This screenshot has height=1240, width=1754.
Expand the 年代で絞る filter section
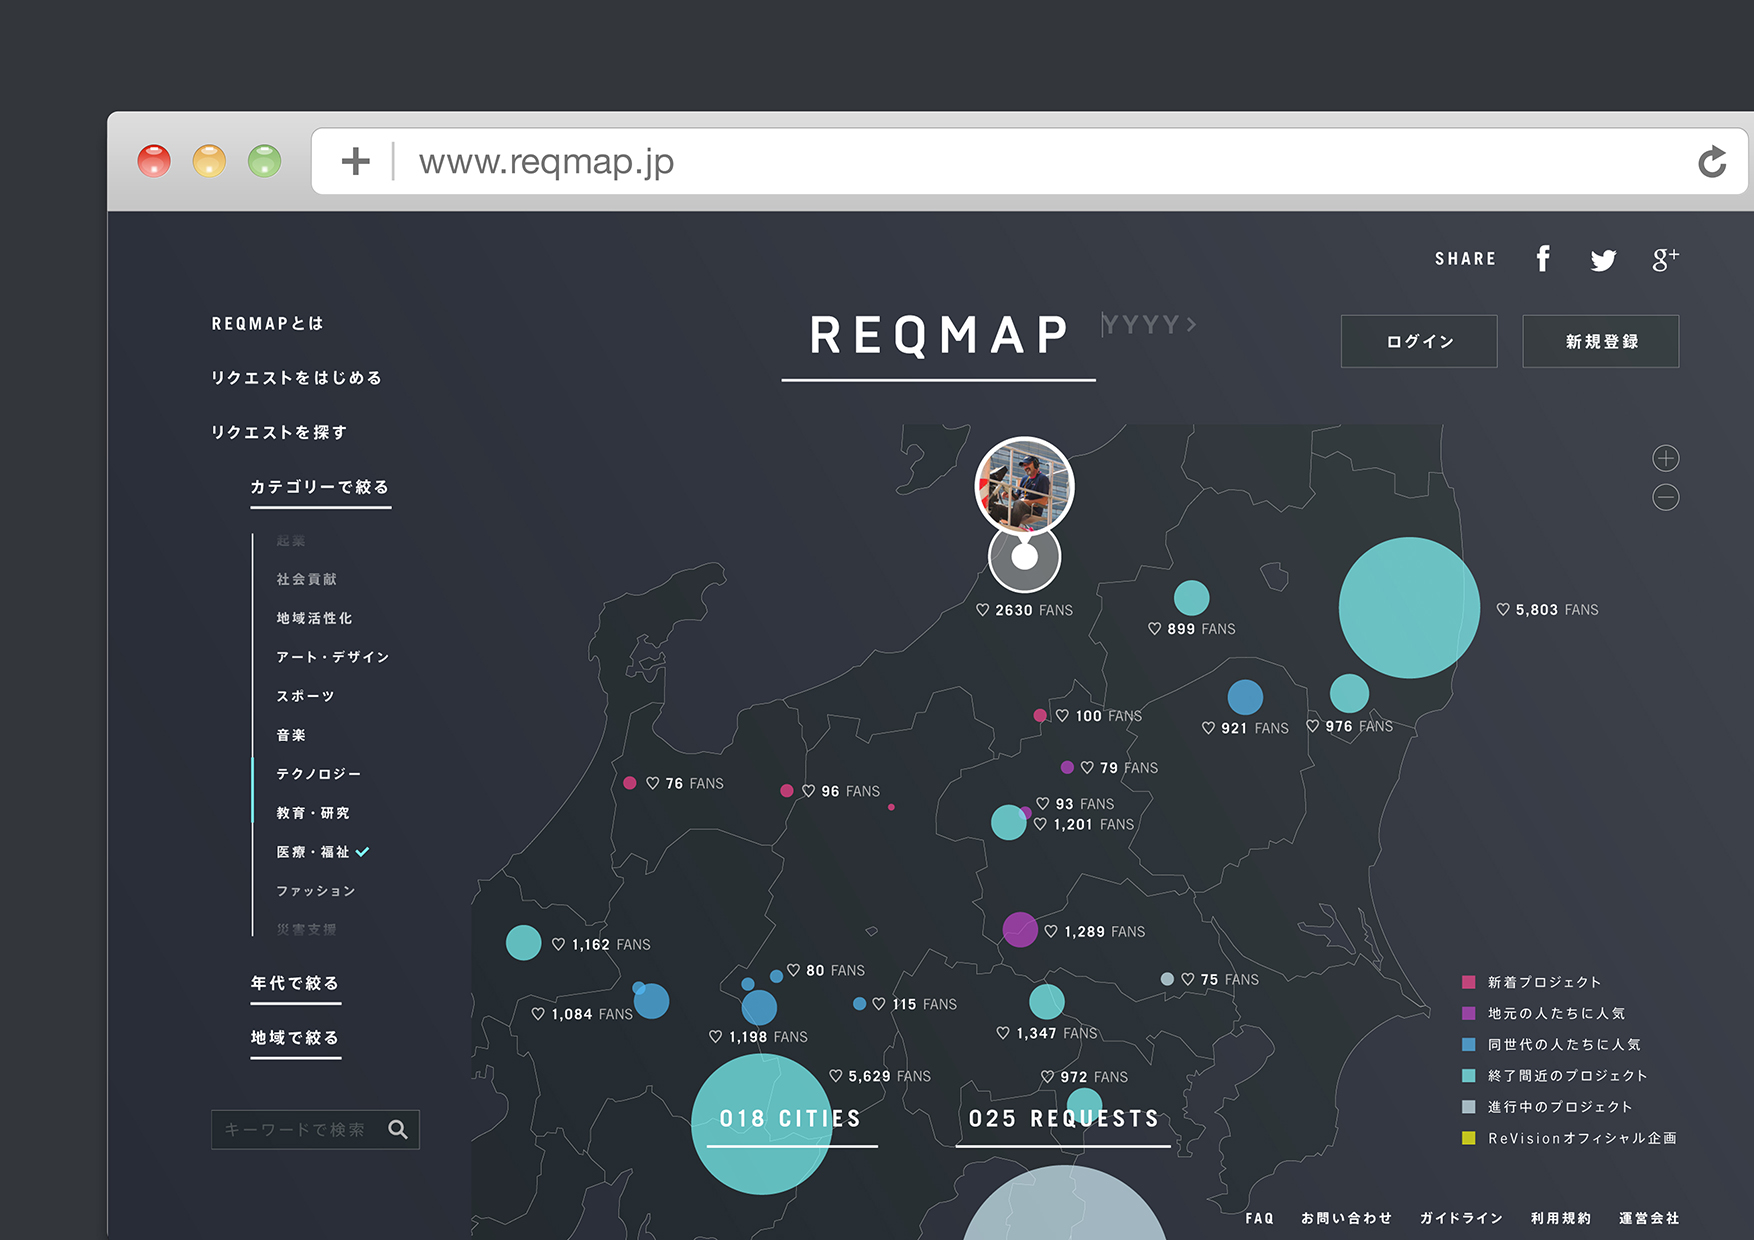(294, 983)
